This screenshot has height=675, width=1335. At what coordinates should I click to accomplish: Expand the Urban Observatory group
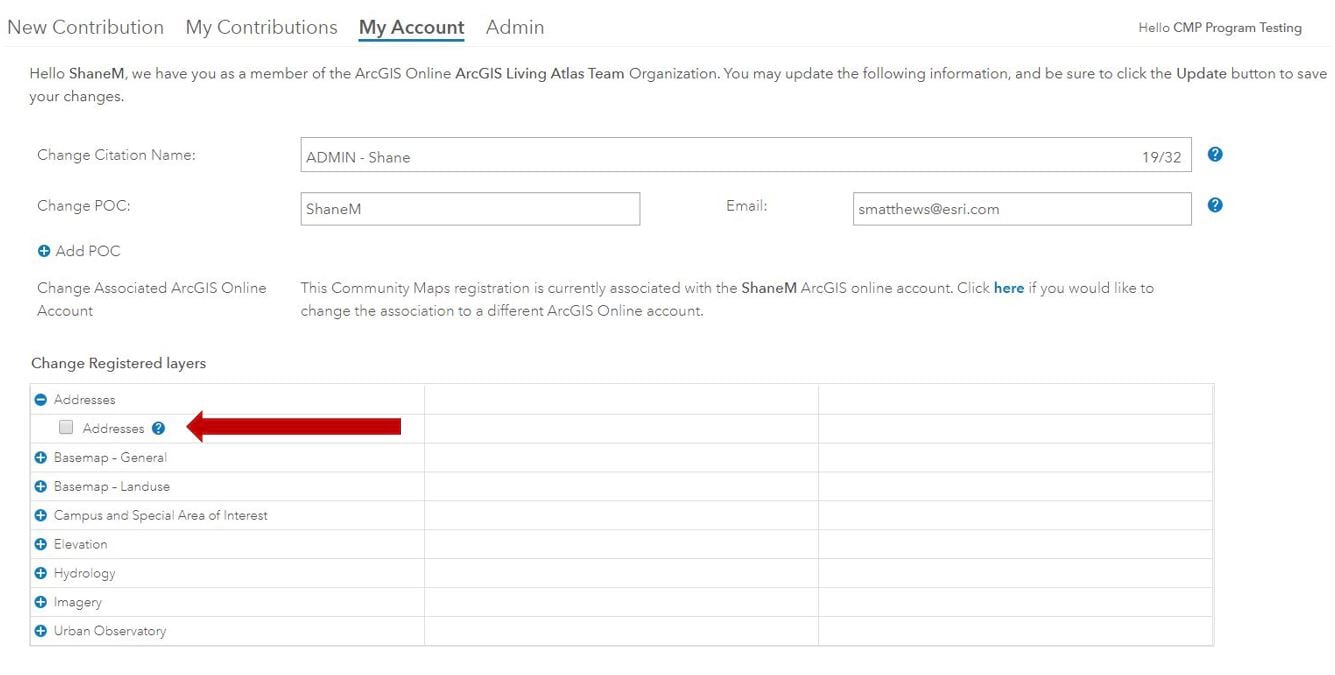tap(41, 632)
